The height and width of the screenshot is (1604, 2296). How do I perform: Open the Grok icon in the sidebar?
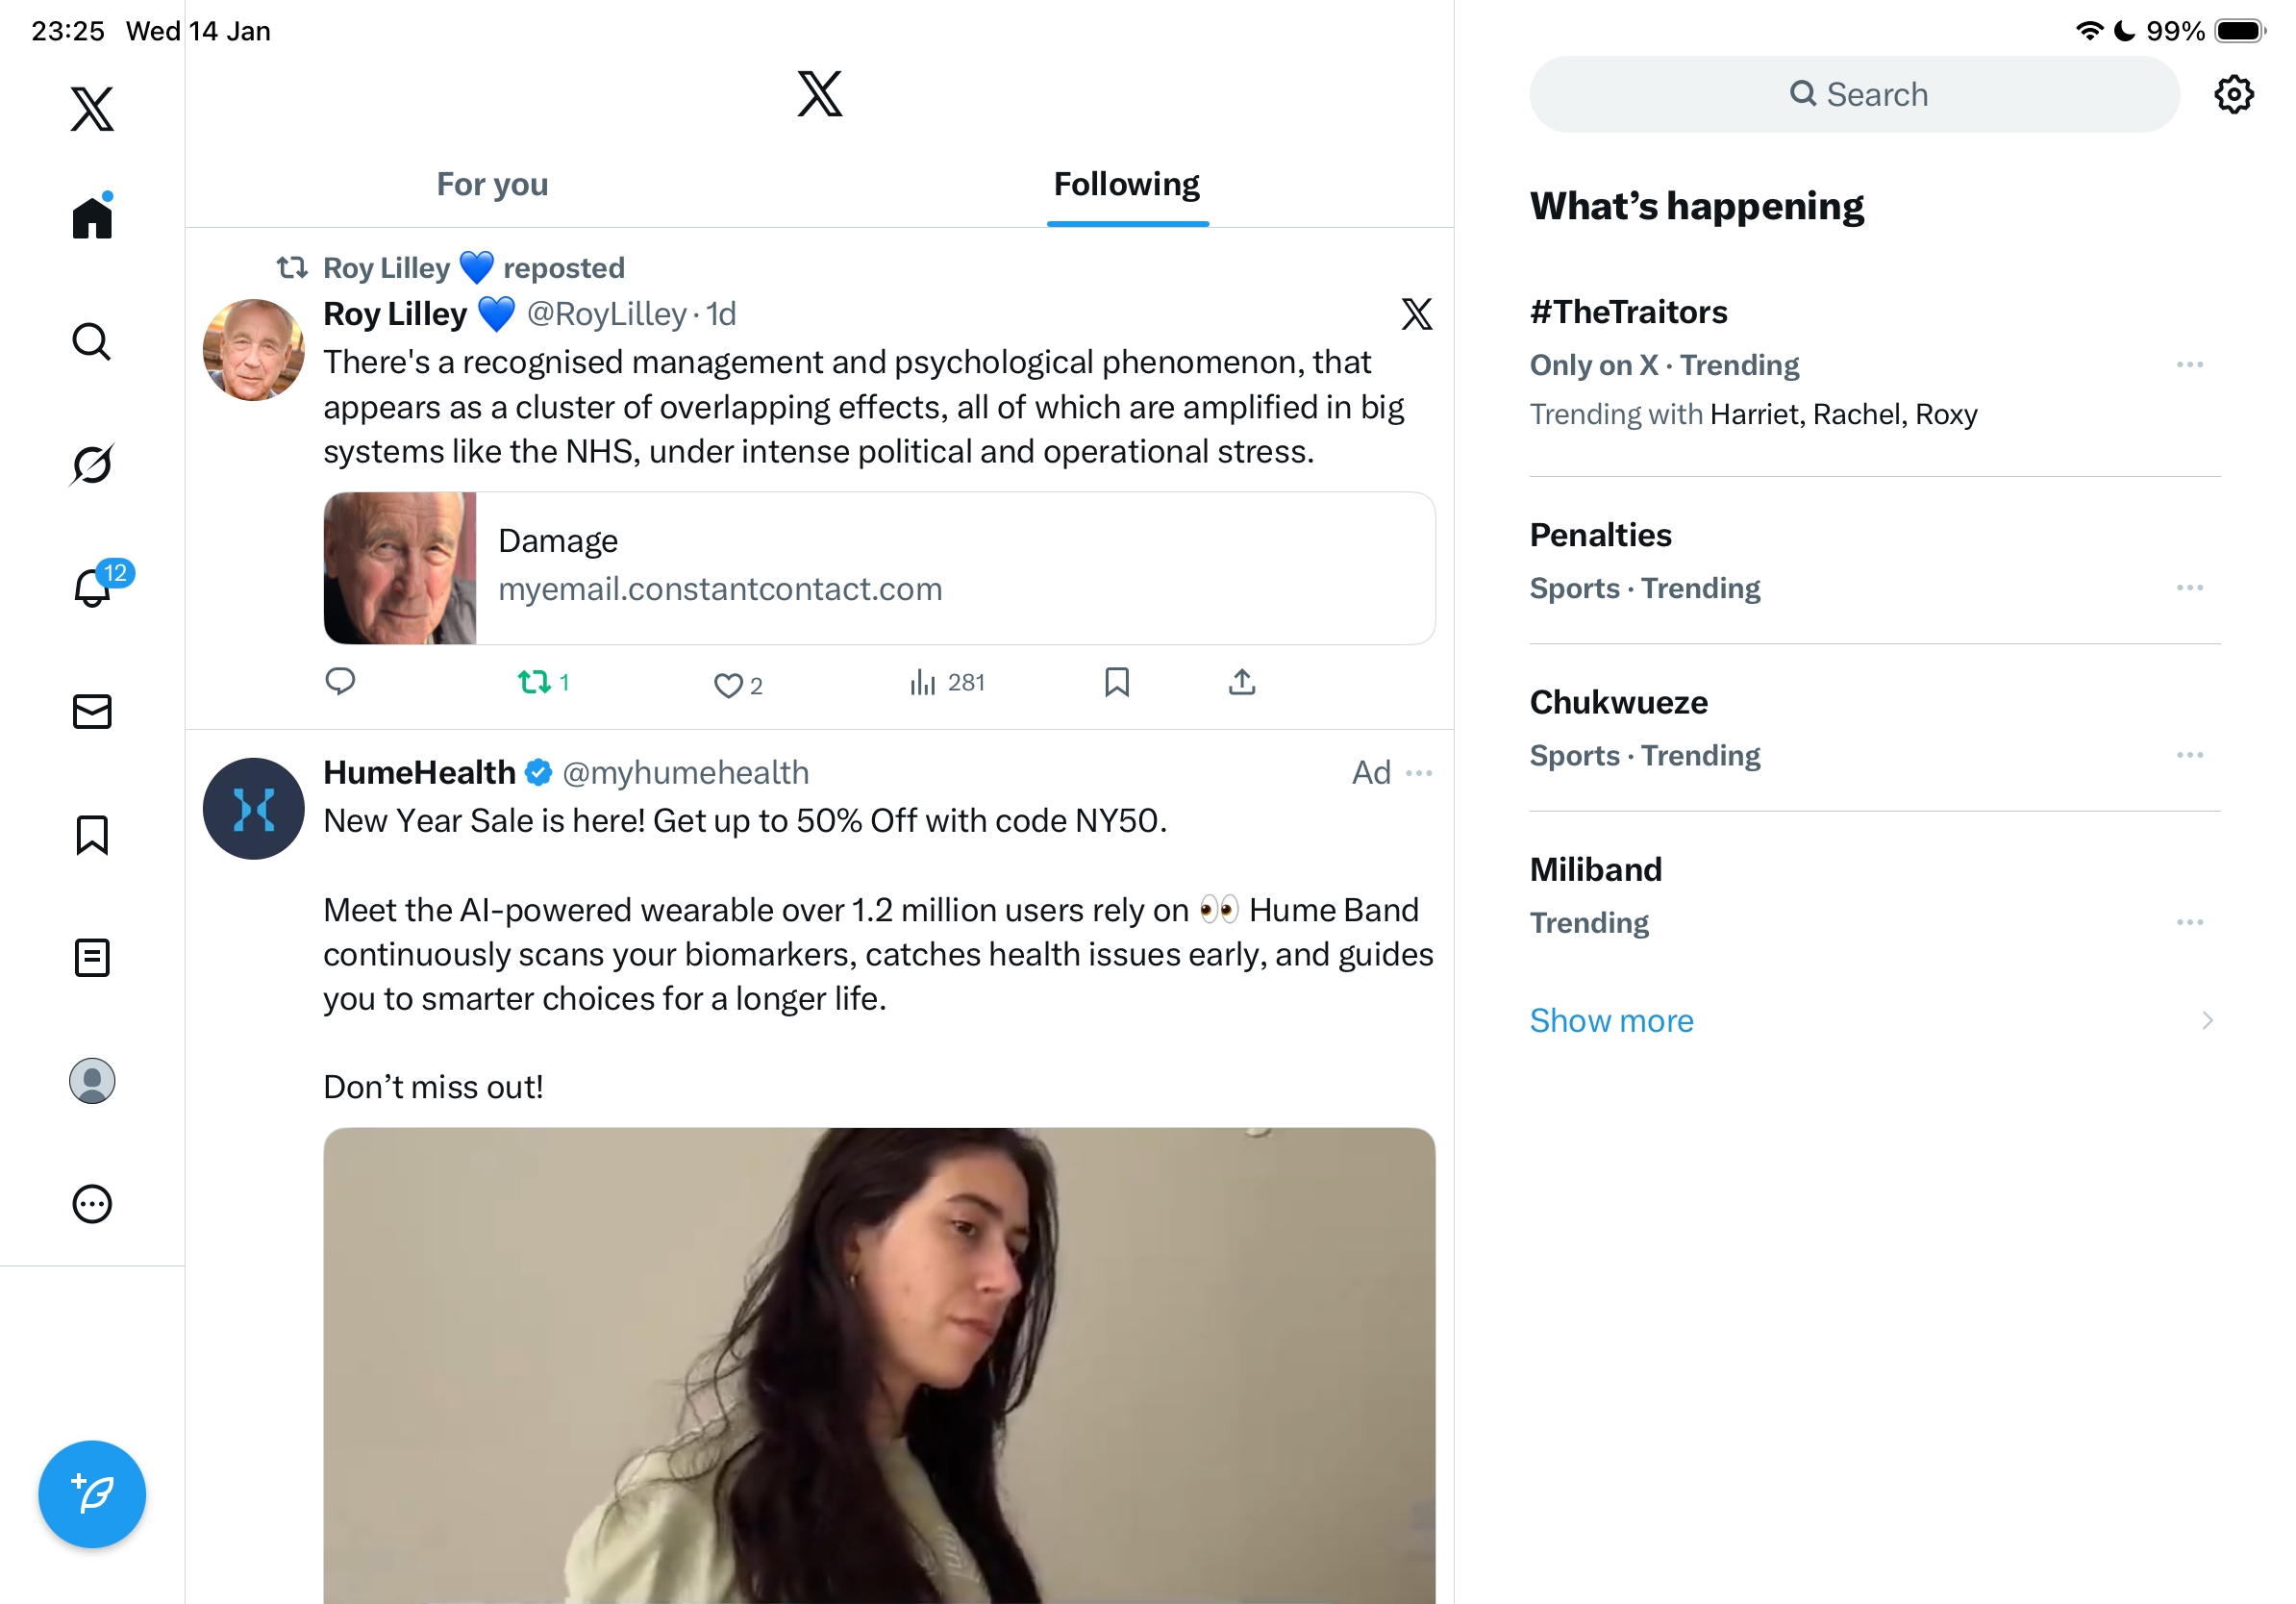tap(92, 464)
